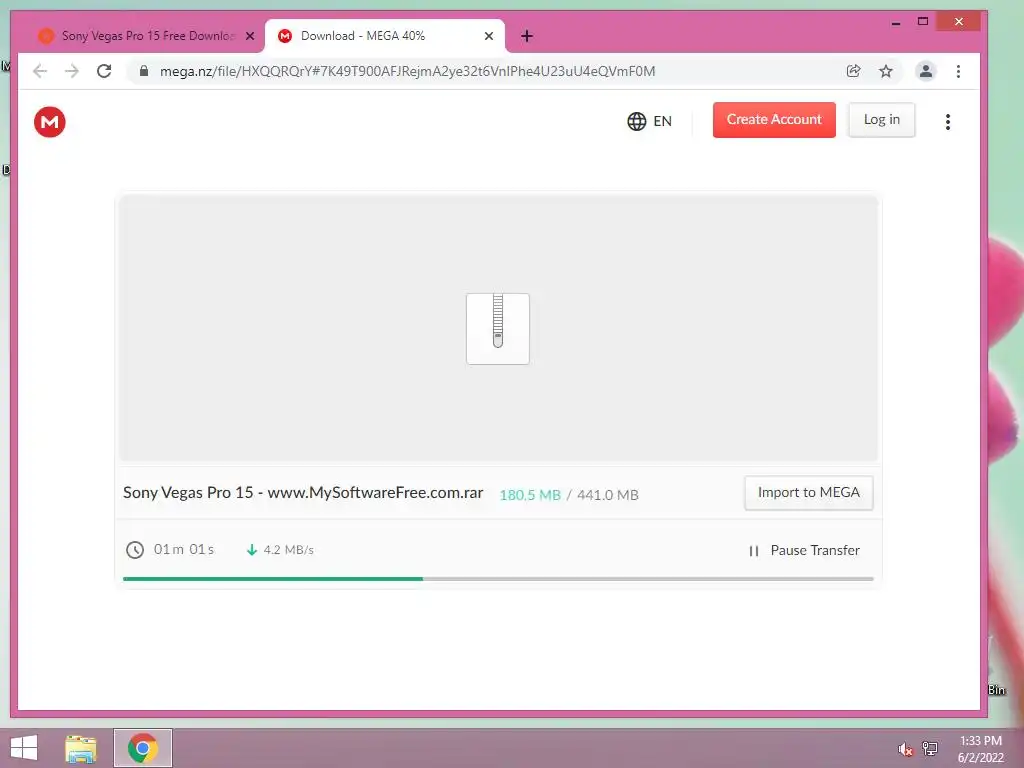Viewport: 1024px width, 768px height.
Task: Click the 441.0 MB total size text
Action: click(607, 495)
